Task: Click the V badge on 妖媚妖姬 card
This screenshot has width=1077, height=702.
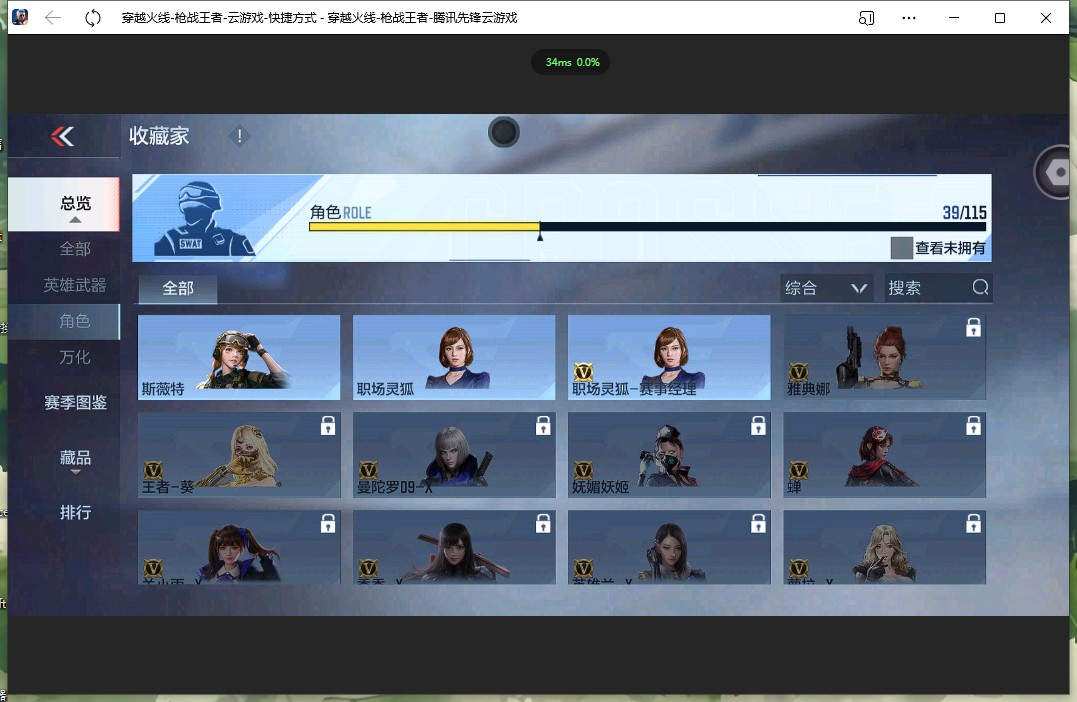Action: (583, 471)
